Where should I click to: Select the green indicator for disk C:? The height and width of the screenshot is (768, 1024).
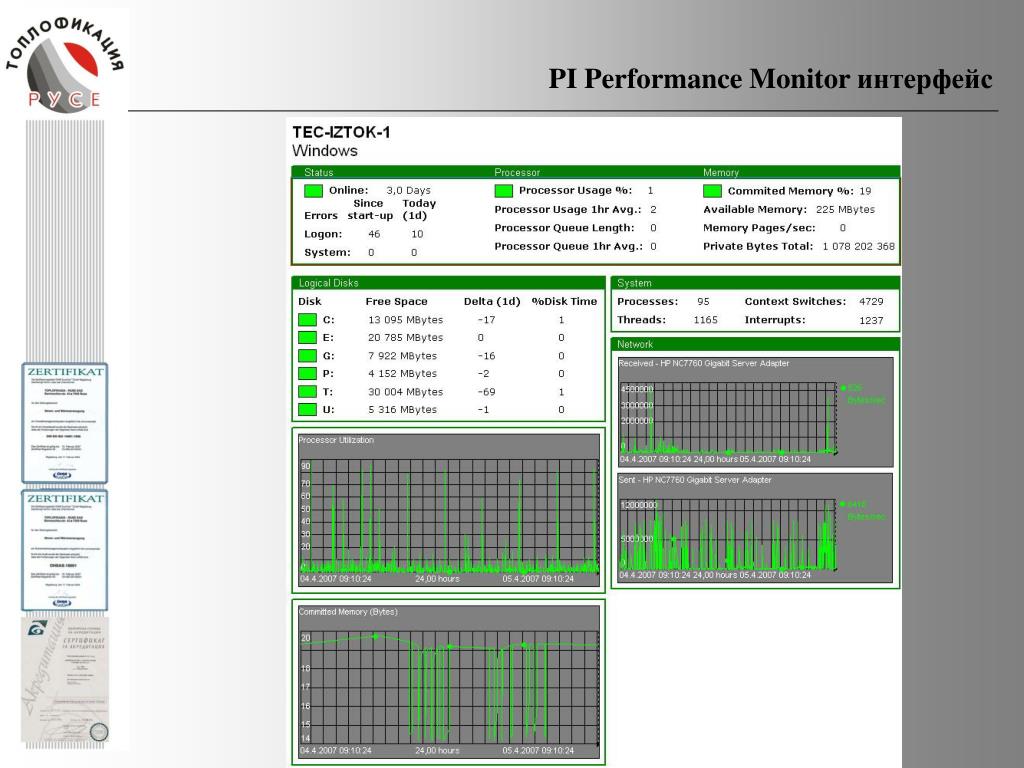point(307,319)
